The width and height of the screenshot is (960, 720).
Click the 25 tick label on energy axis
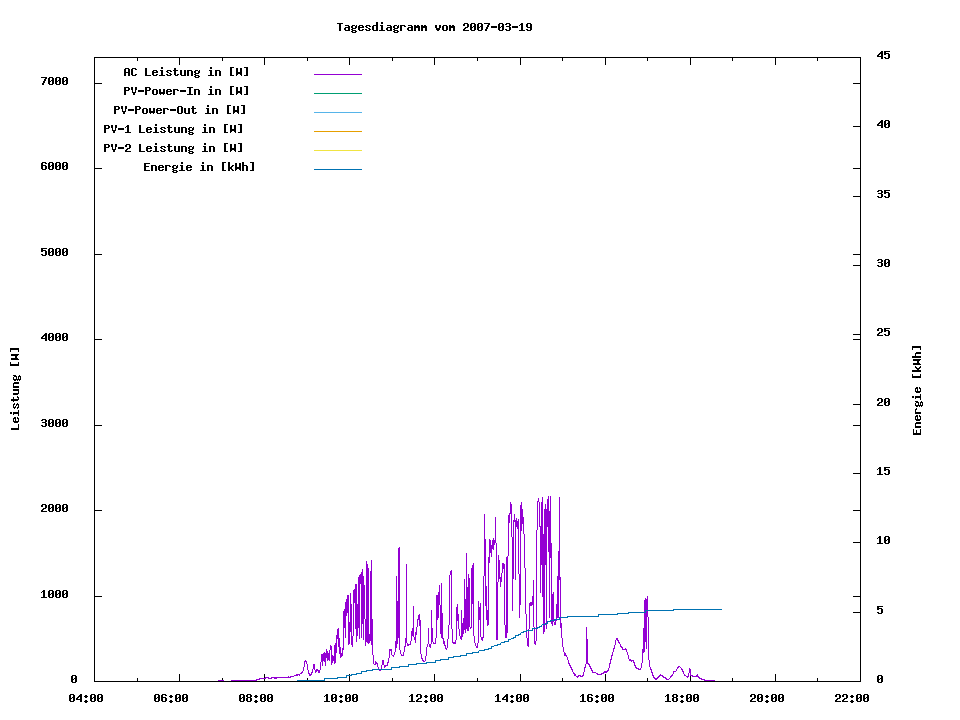pyautogui.click(x=883, y=332)
